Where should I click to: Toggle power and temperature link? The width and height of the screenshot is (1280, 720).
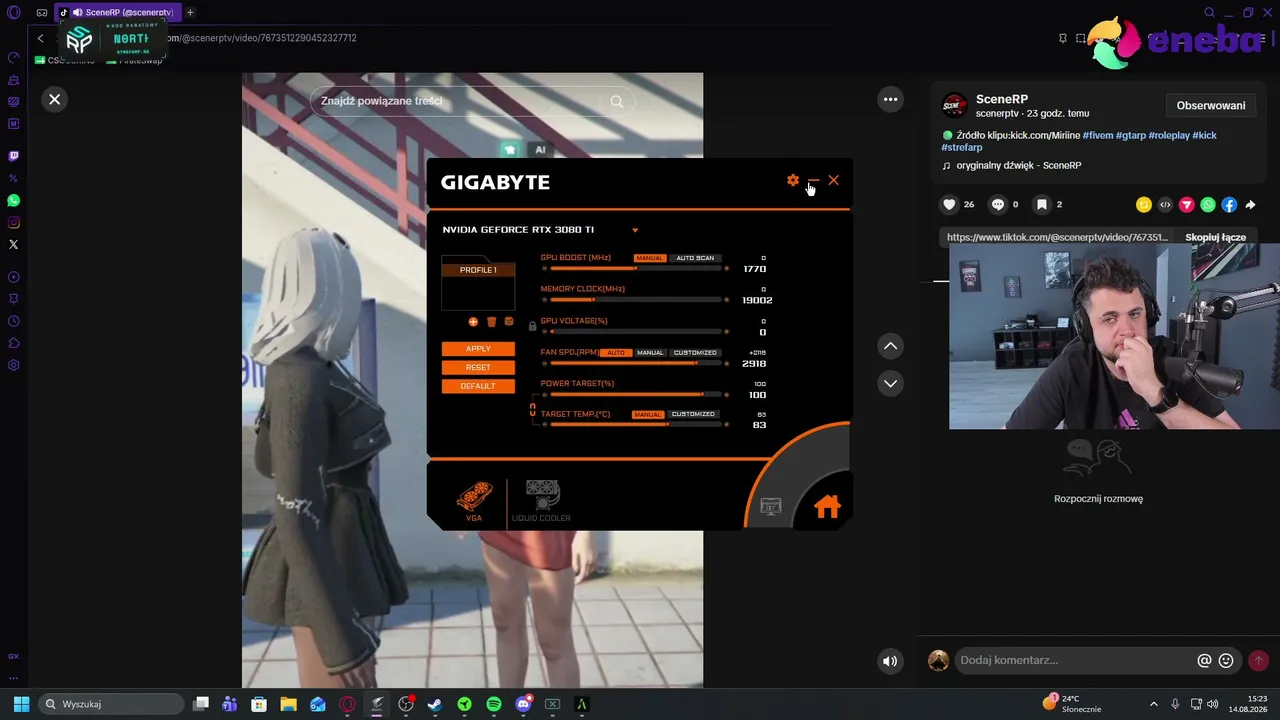point(533,409)
